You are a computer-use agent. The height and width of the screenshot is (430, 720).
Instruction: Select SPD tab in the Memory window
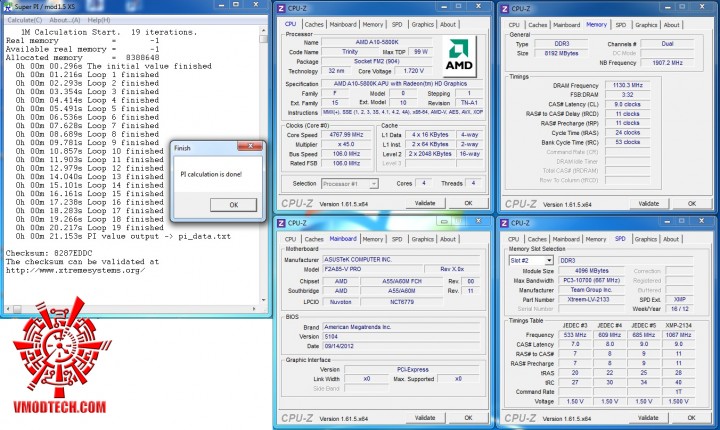point(620,25)
